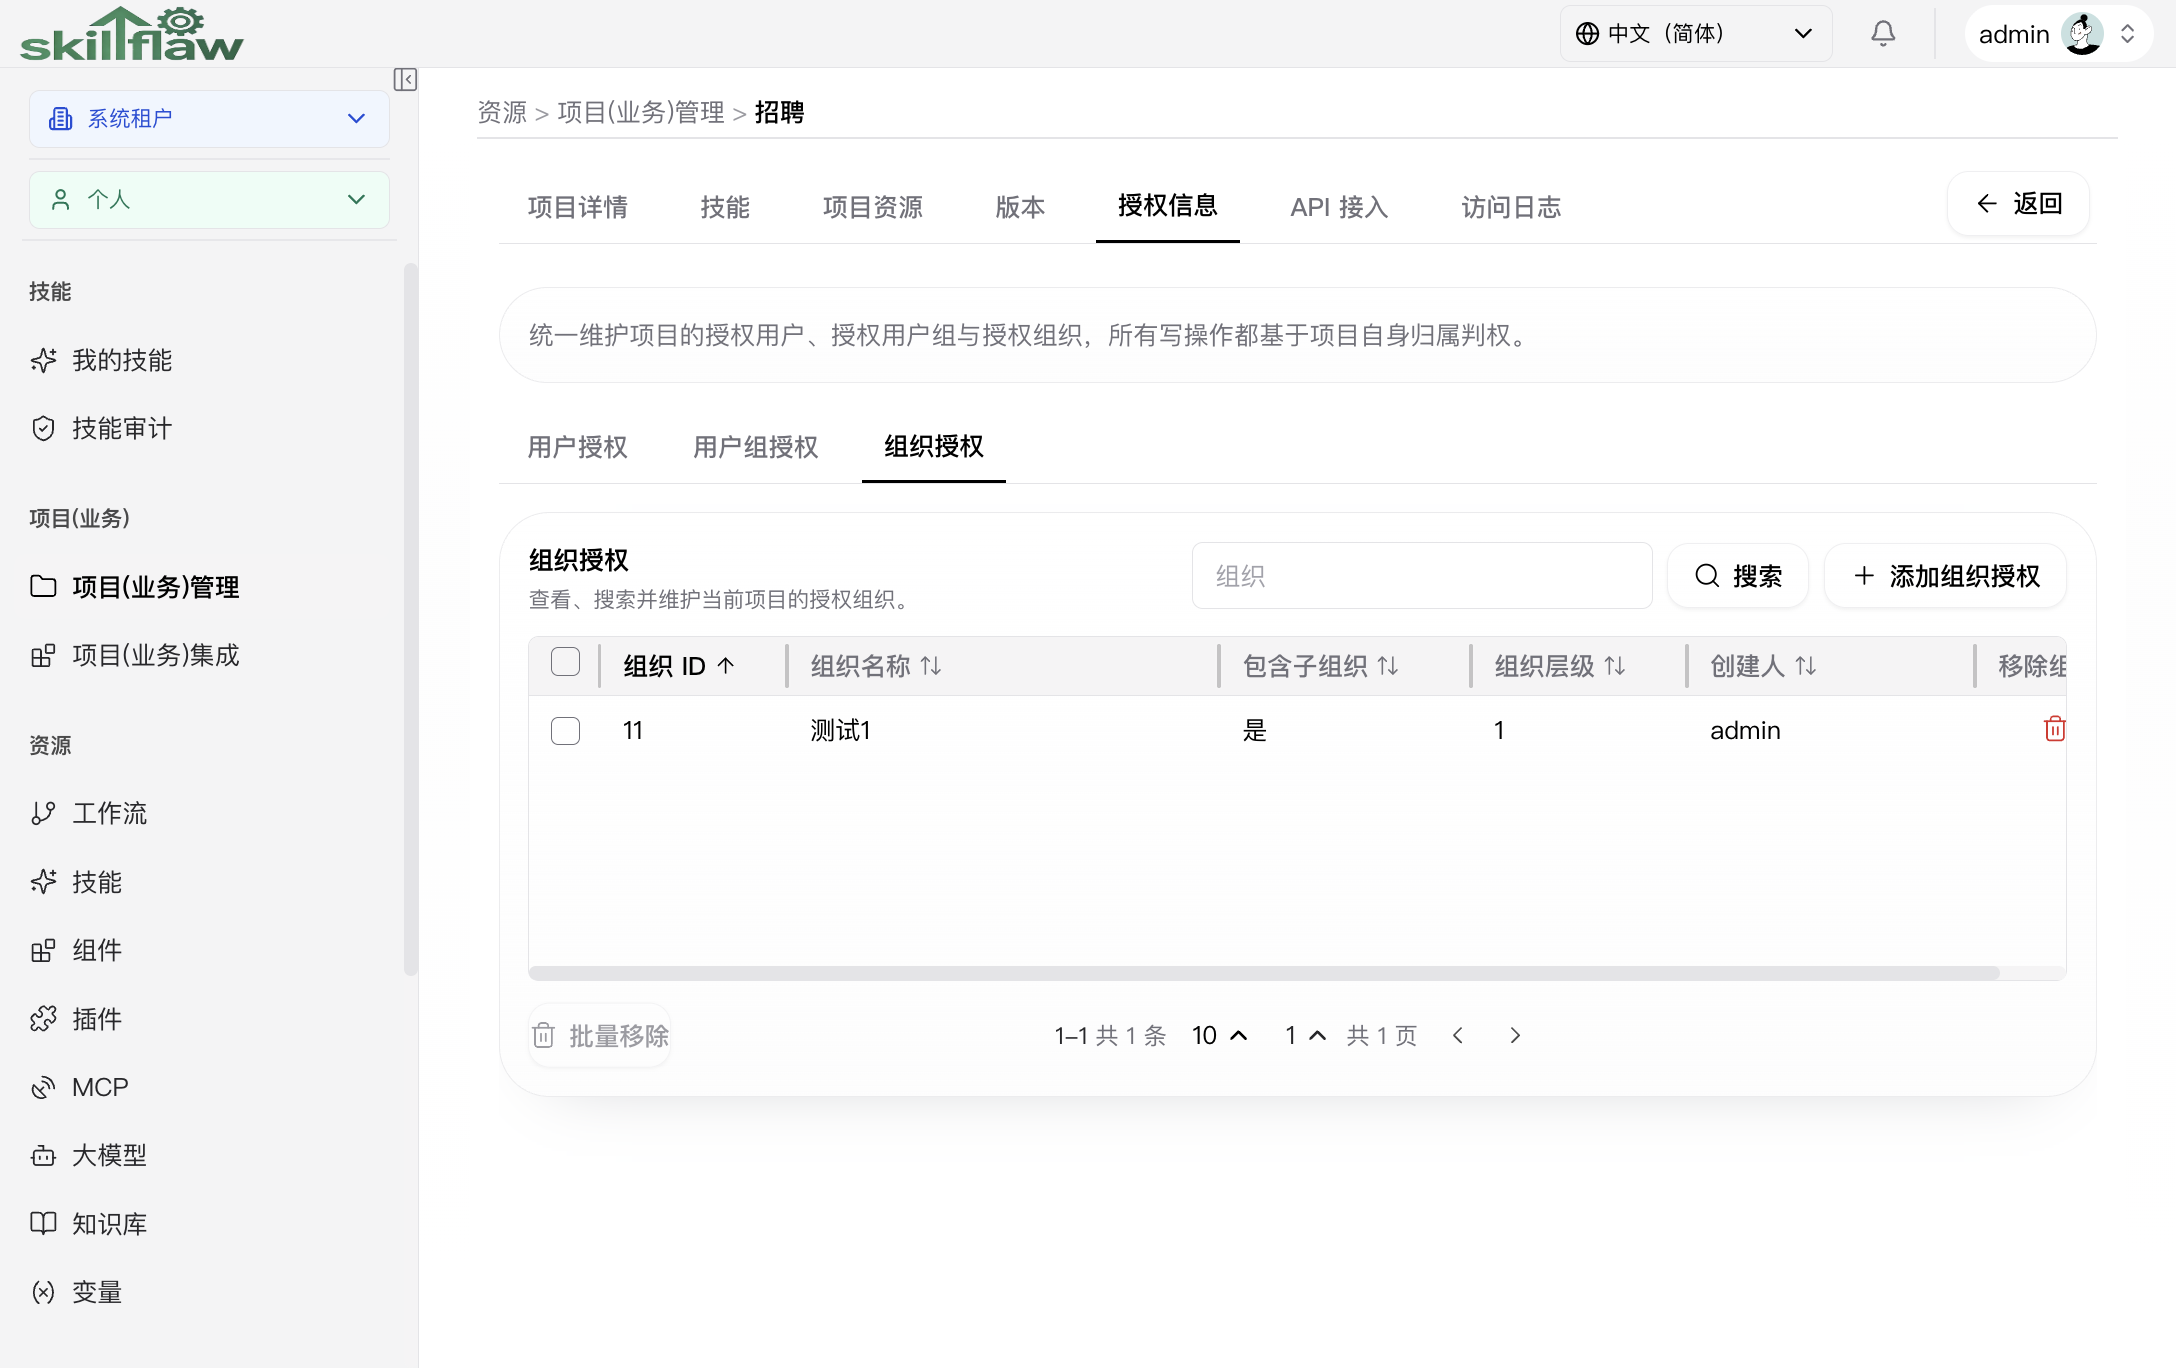
Task: Sort by 包含子组织 column
Action: tap(1320, 666)
